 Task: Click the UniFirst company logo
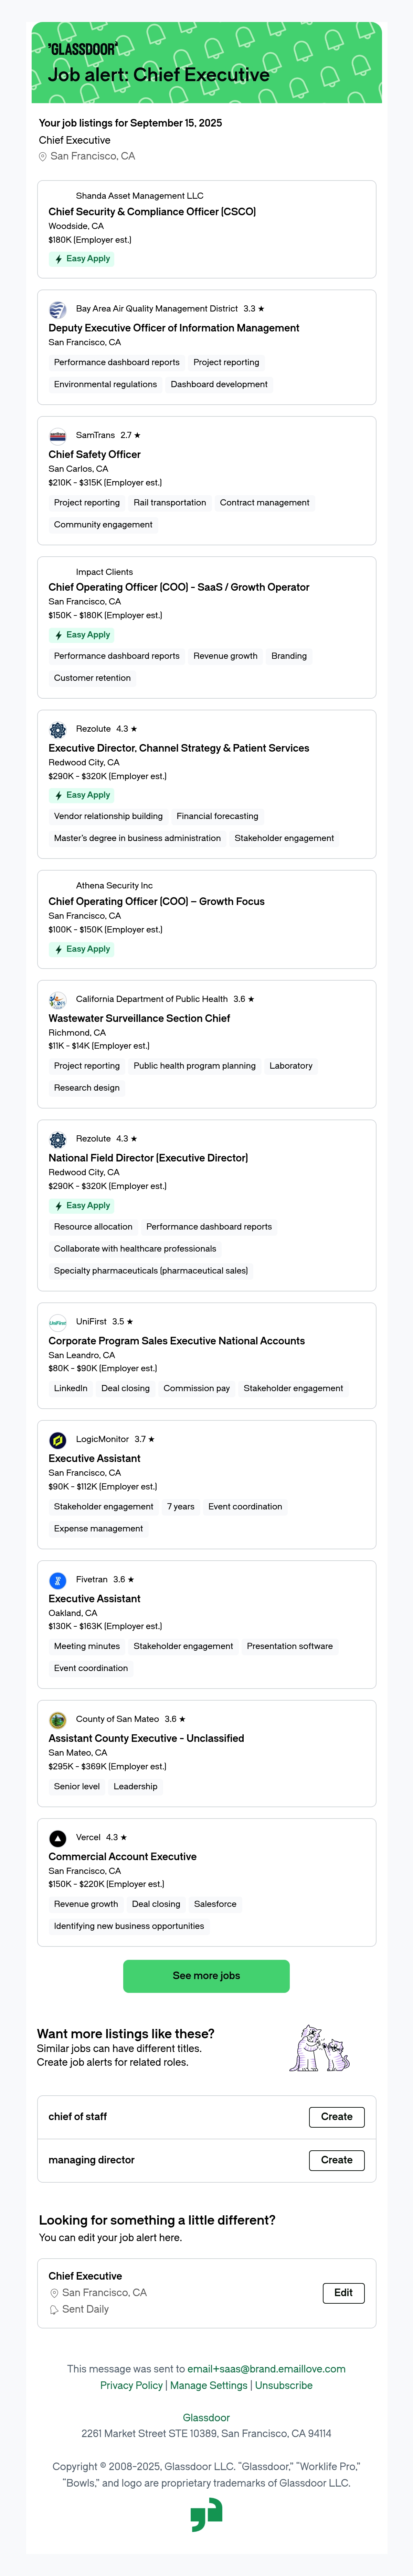click(x=58, y=1322)
